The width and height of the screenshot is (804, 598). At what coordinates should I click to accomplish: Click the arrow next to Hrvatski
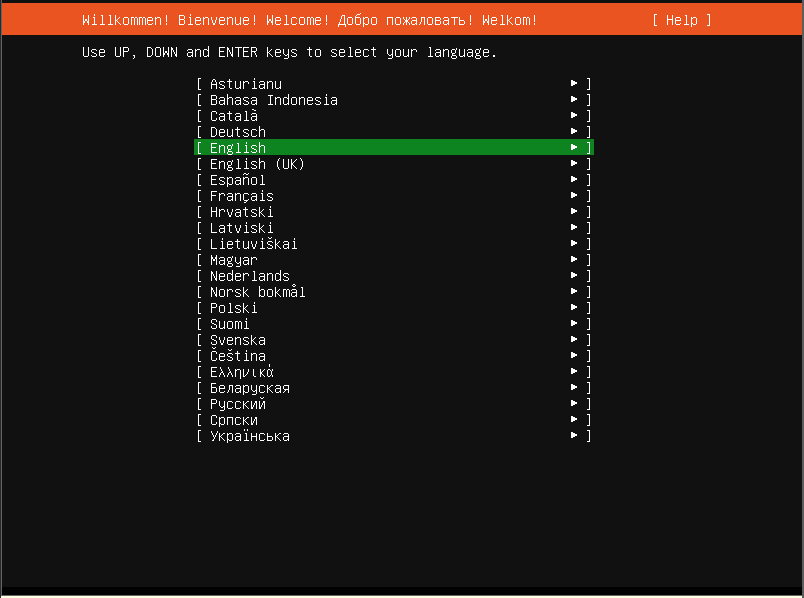coord(574,212)
